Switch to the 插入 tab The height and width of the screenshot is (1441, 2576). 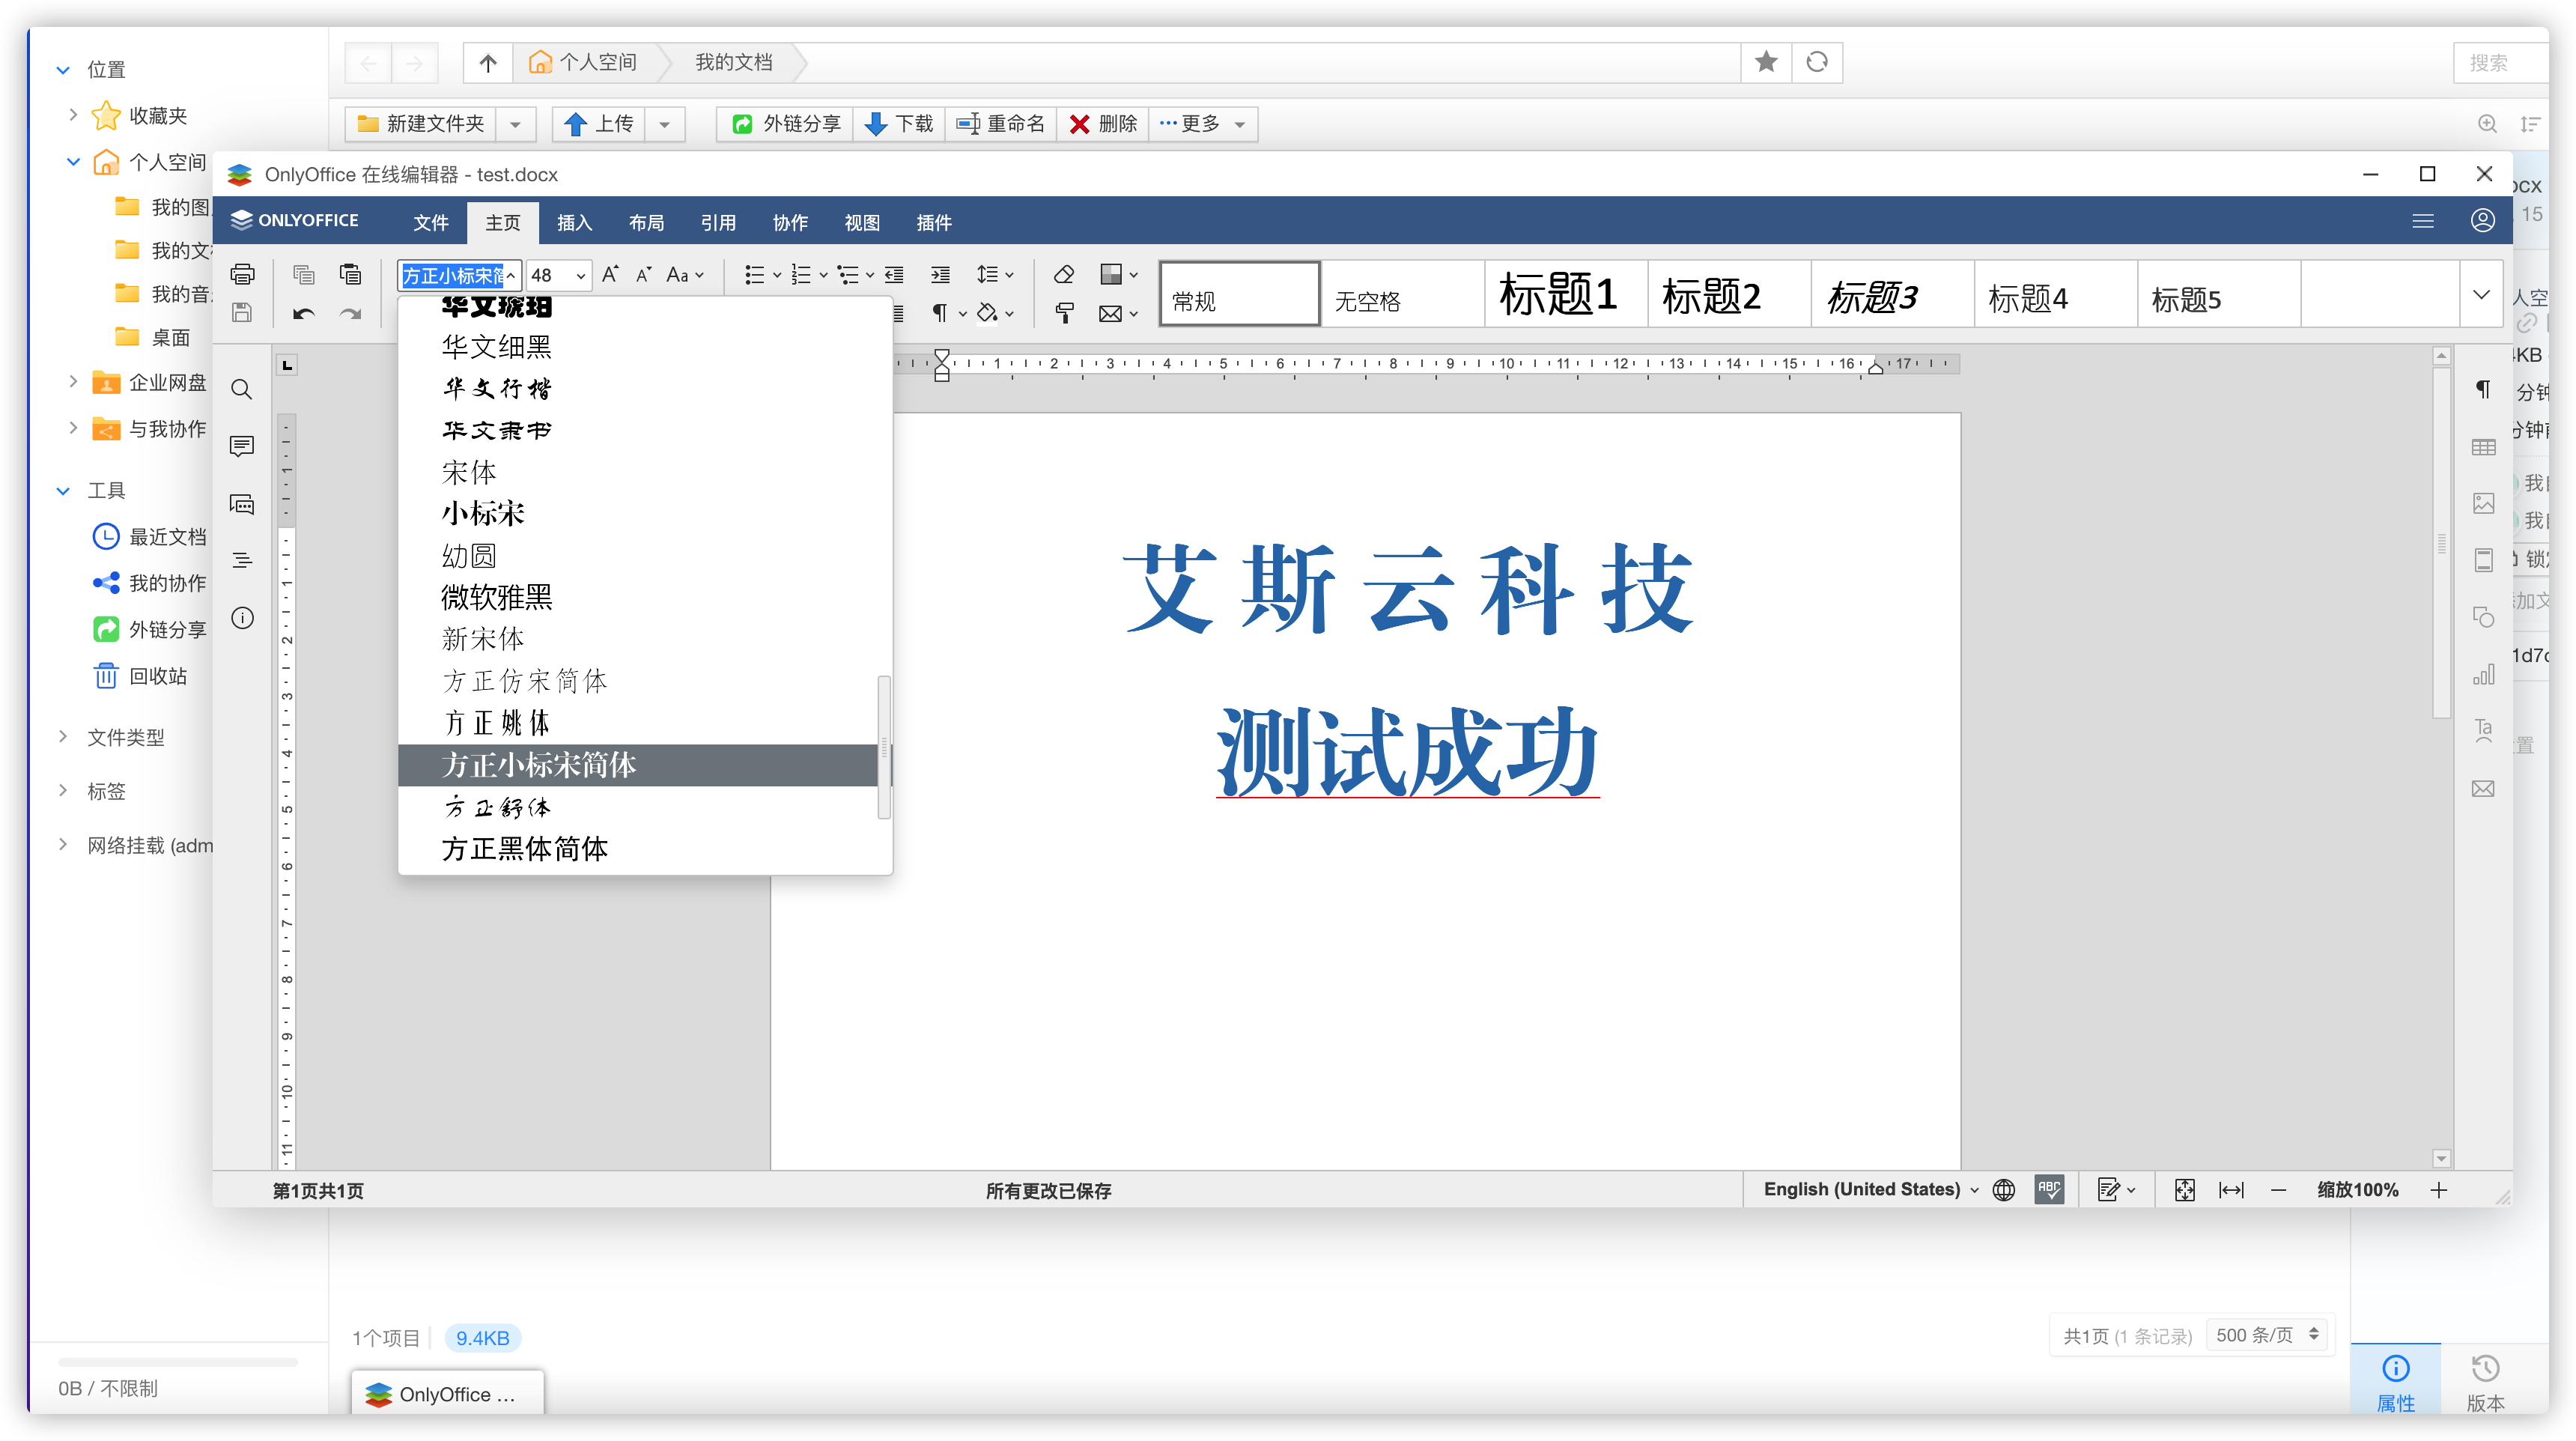pos(574,222)
